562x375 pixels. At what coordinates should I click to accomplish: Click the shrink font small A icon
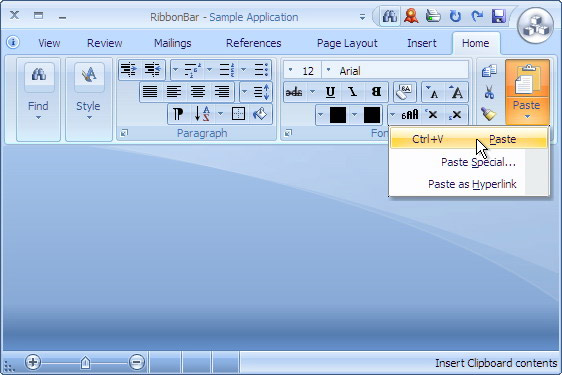click(432, 92)
